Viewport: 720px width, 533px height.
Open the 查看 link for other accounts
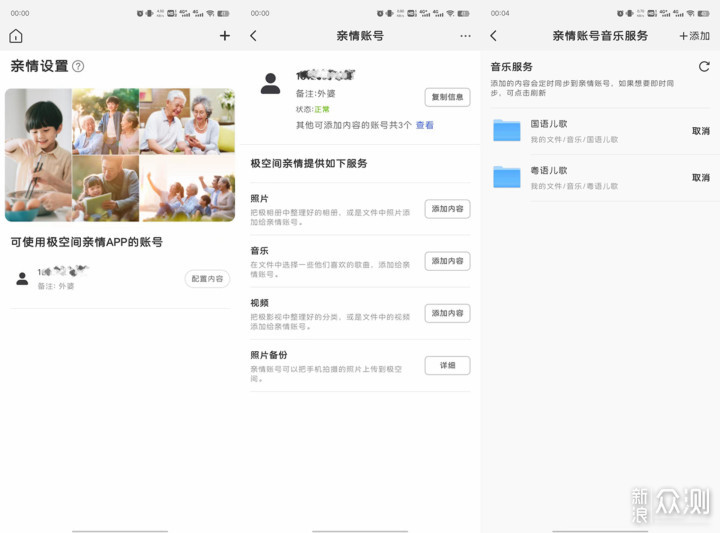click(x=425, y=125)
